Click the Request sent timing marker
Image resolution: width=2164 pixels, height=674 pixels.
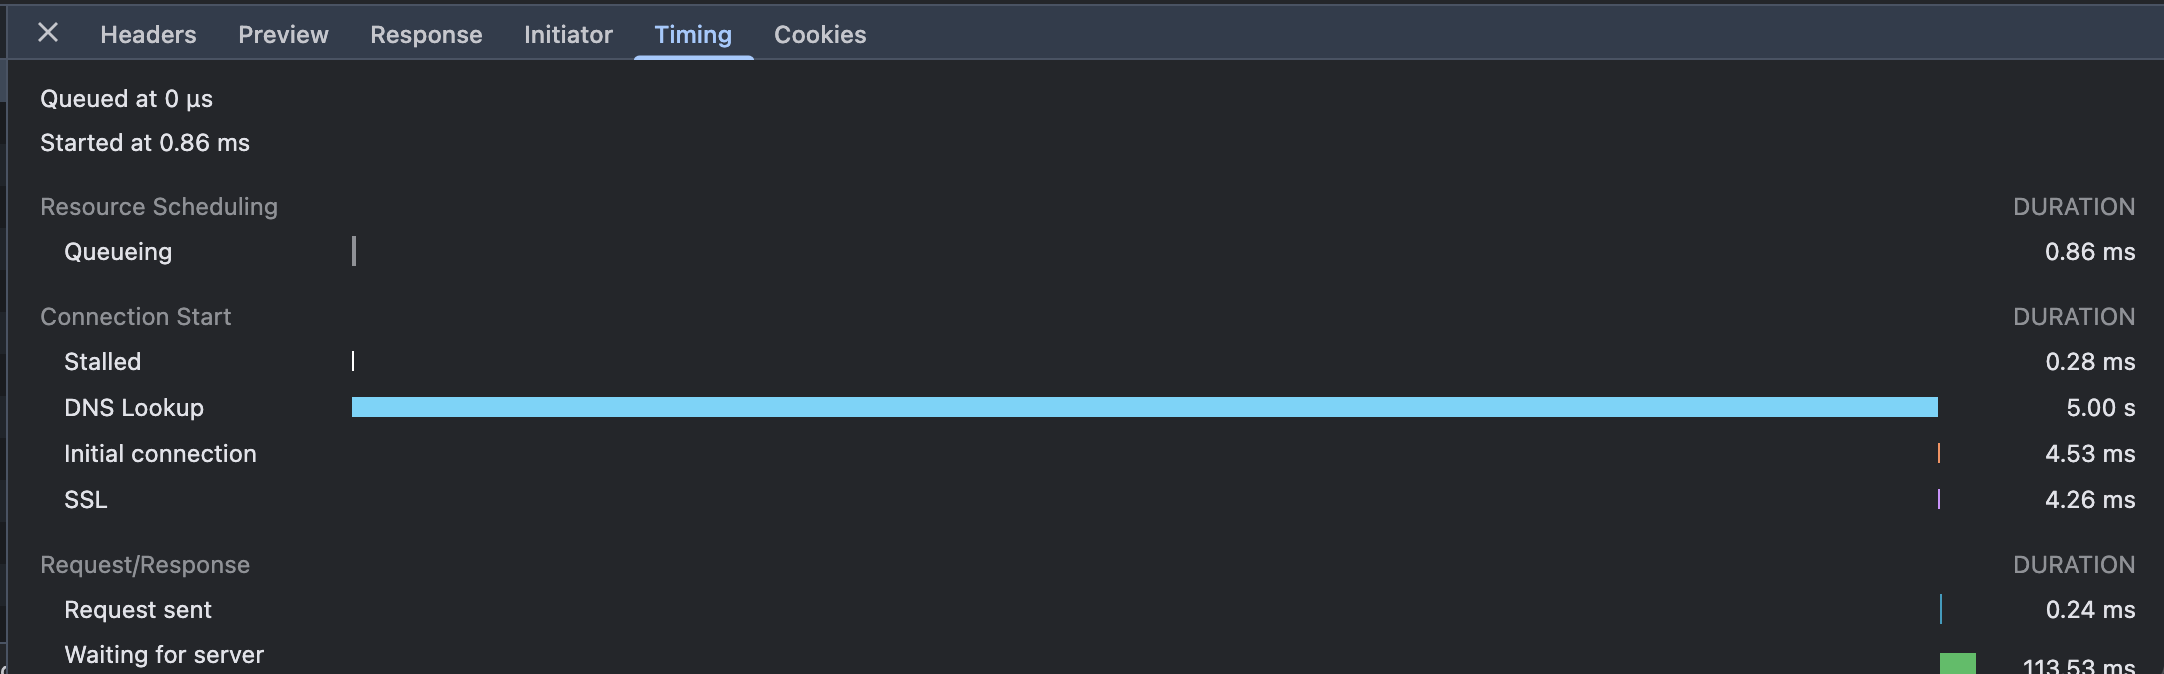(x=1941, y=609)
